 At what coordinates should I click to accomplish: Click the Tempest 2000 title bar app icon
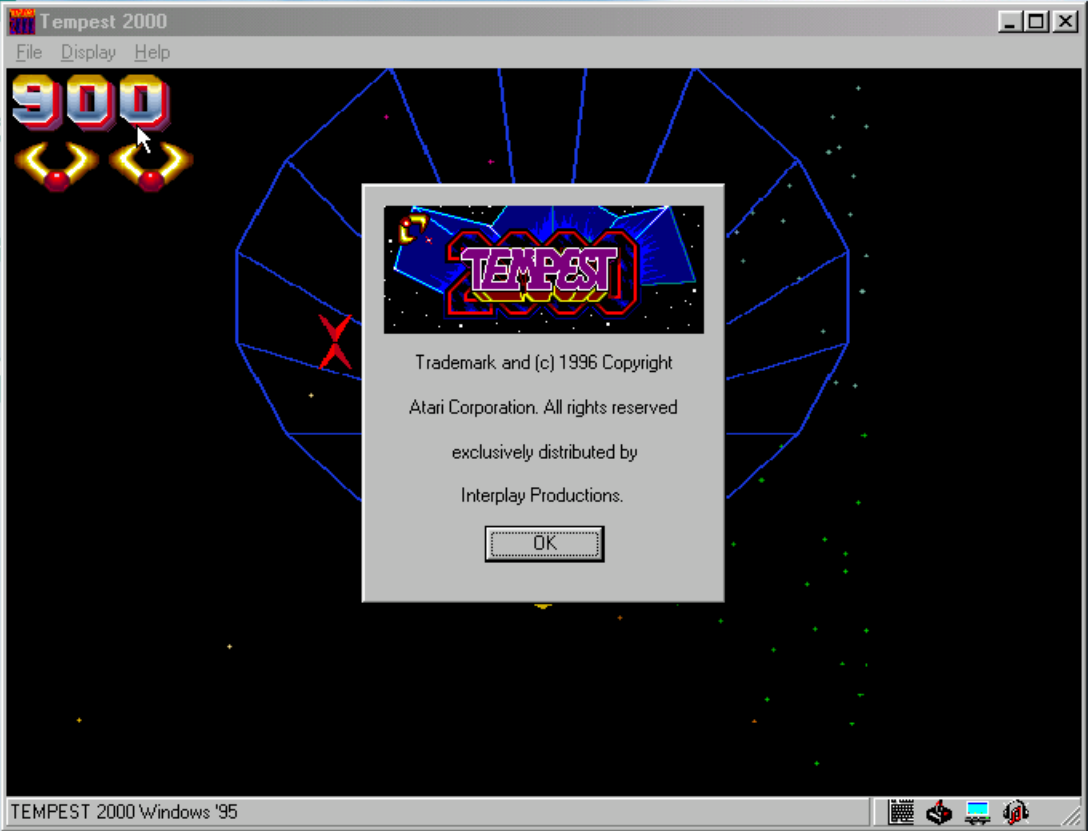[22, 22]
